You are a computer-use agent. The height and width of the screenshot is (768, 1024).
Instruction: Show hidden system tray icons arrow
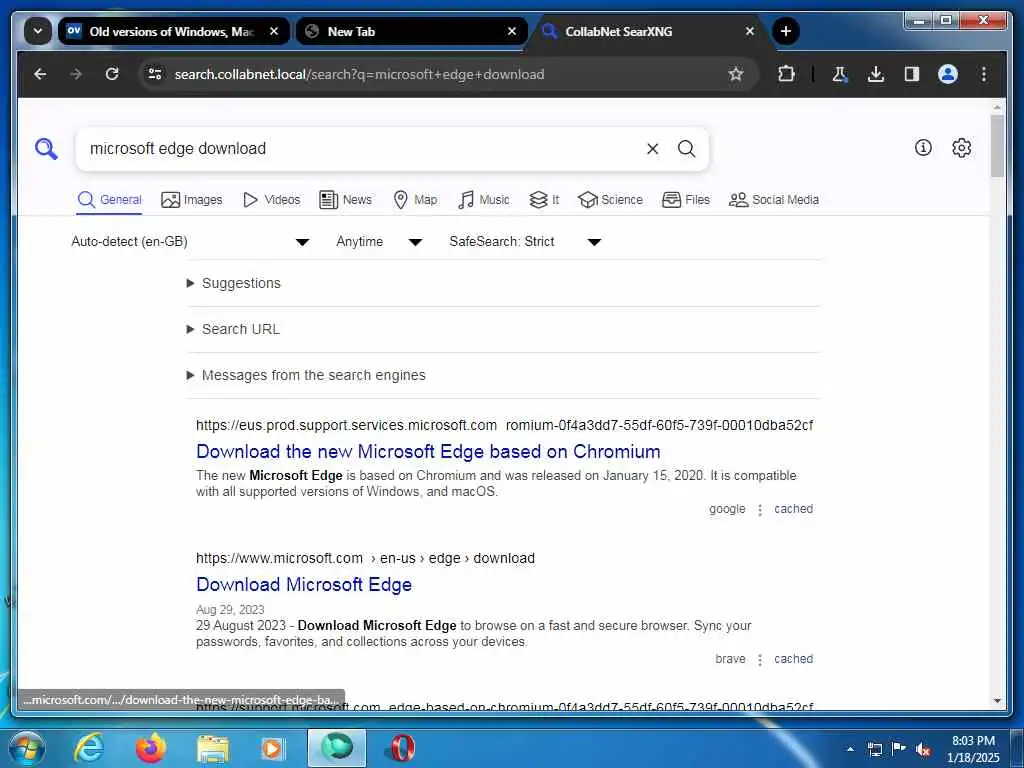[x=850, y=749]
